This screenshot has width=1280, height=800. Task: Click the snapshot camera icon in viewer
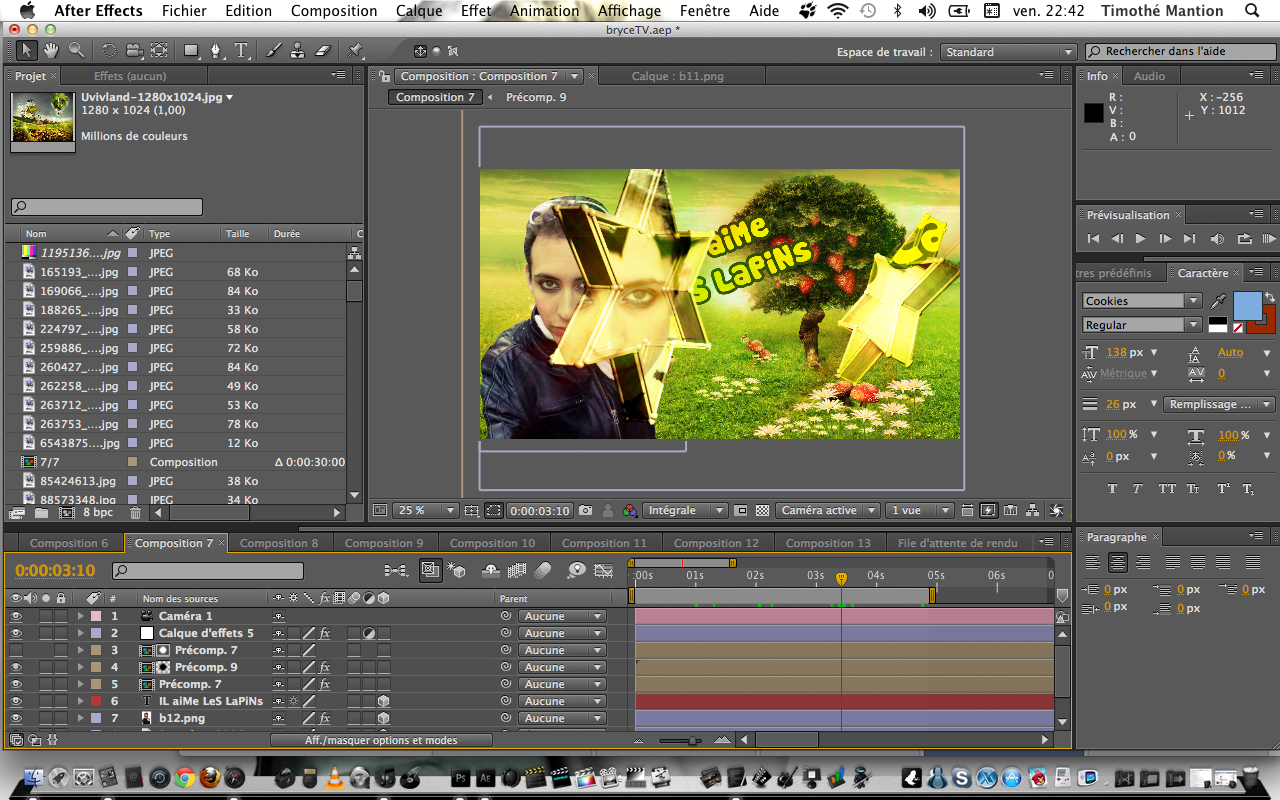point(586,510)
